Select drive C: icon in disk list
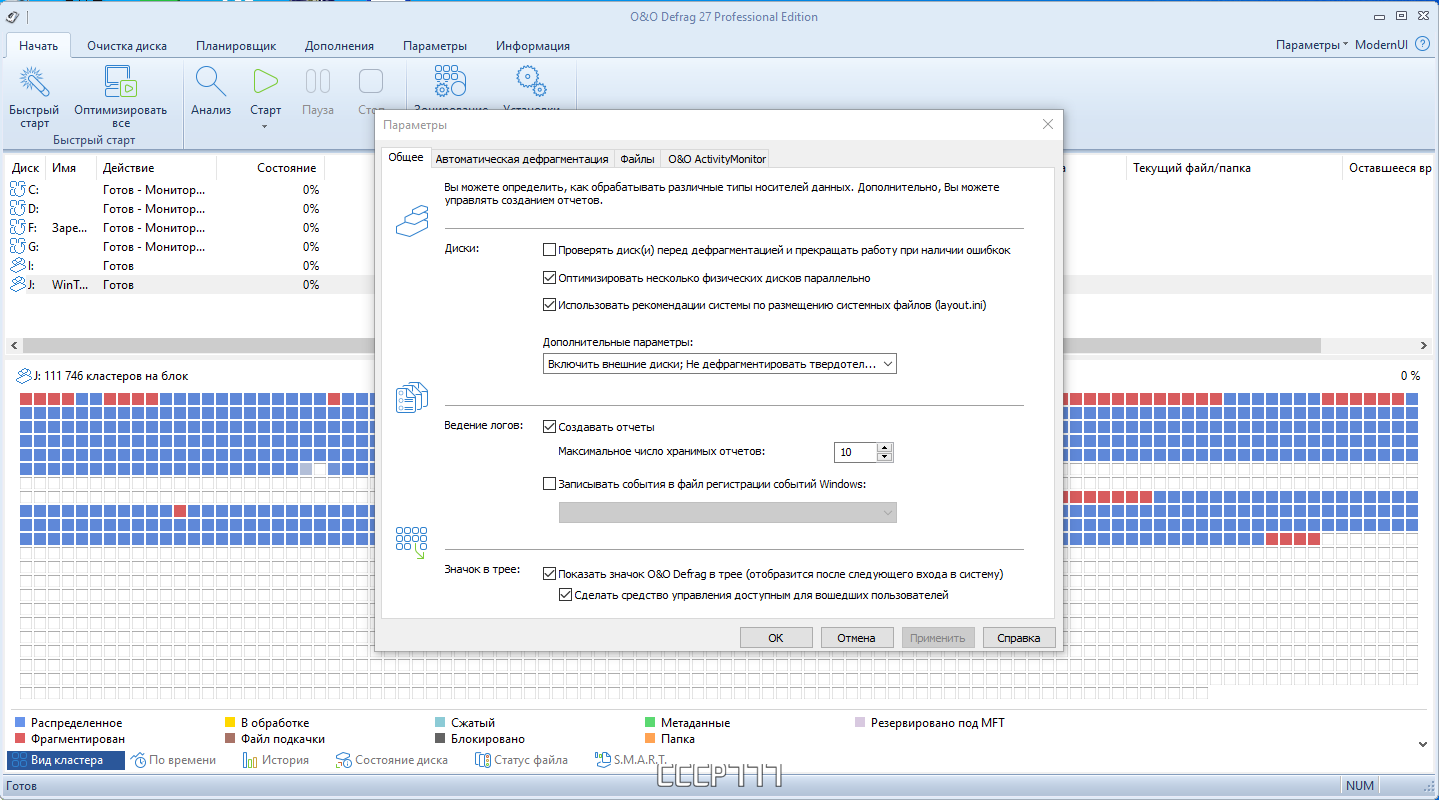Viewport: 1439px width, 800px height. tap(17, 189)
